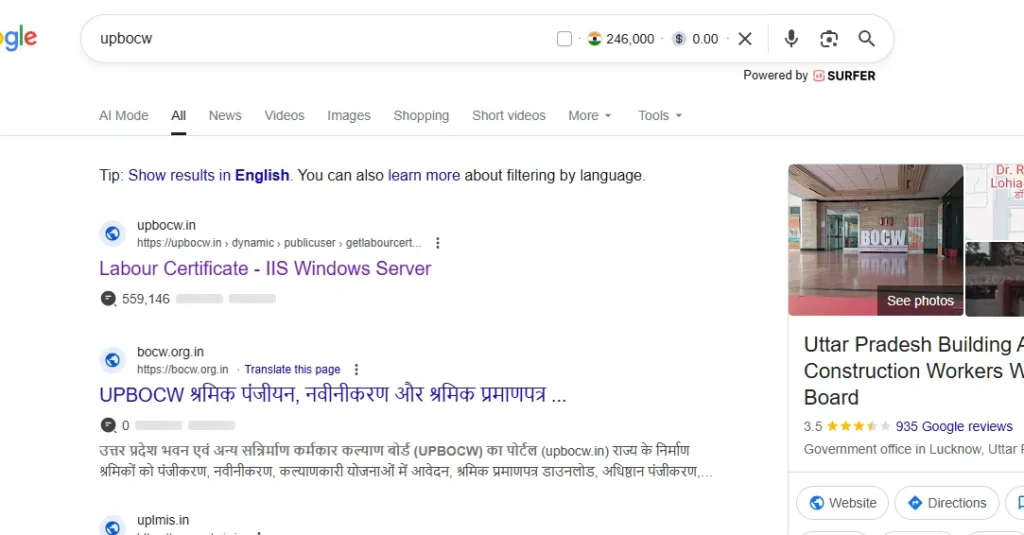This screenshot has width=1024, height=535.
Task: Open the Images tab
Action: point(349,116)
